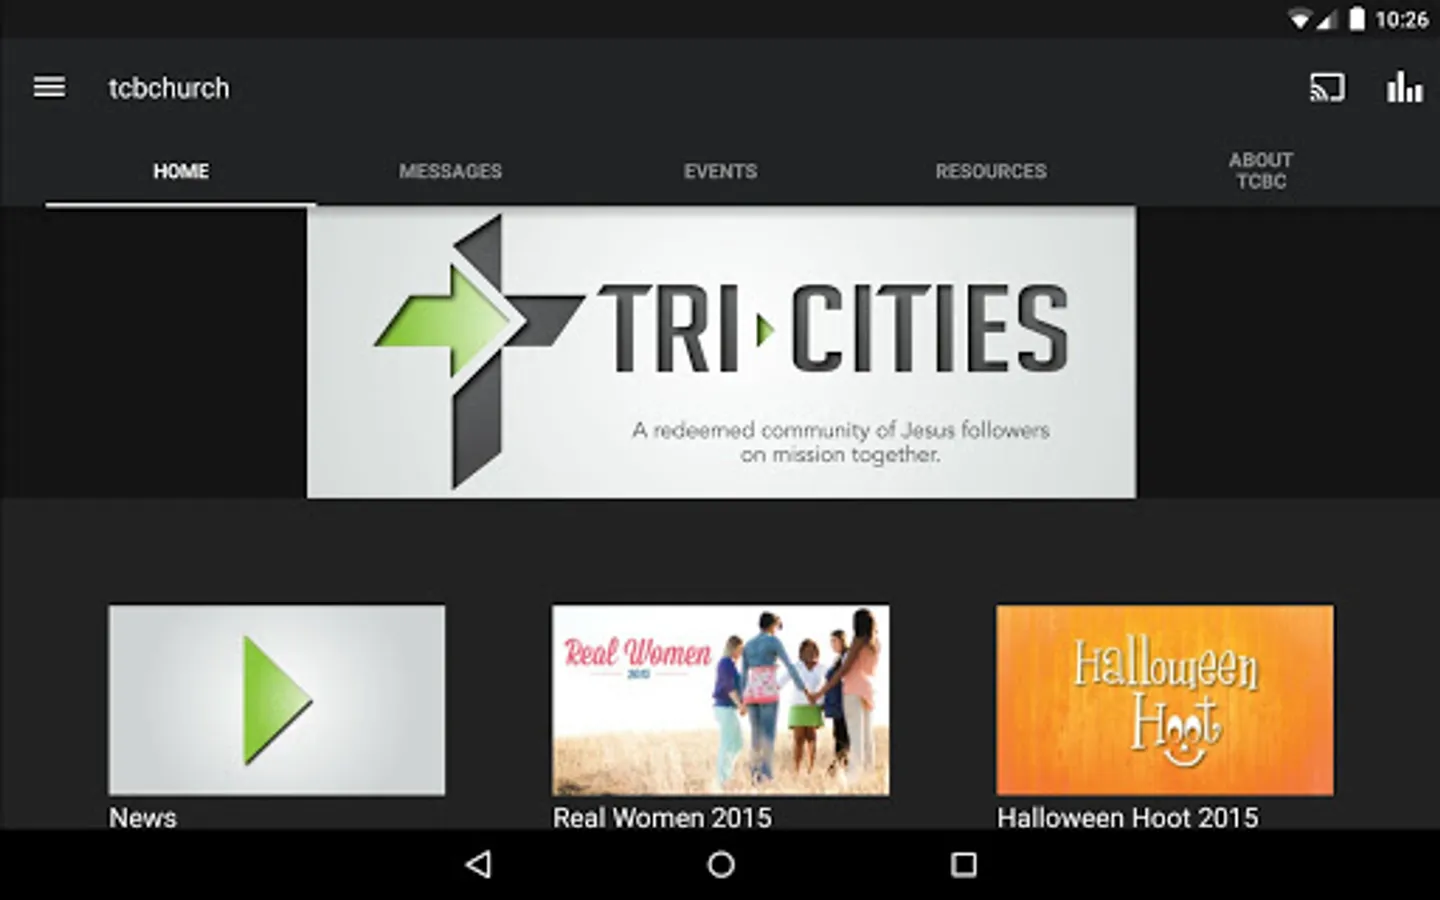Open the News thumbnail with green arrow
1440x900 pixels.
click(x=277, y=700)
